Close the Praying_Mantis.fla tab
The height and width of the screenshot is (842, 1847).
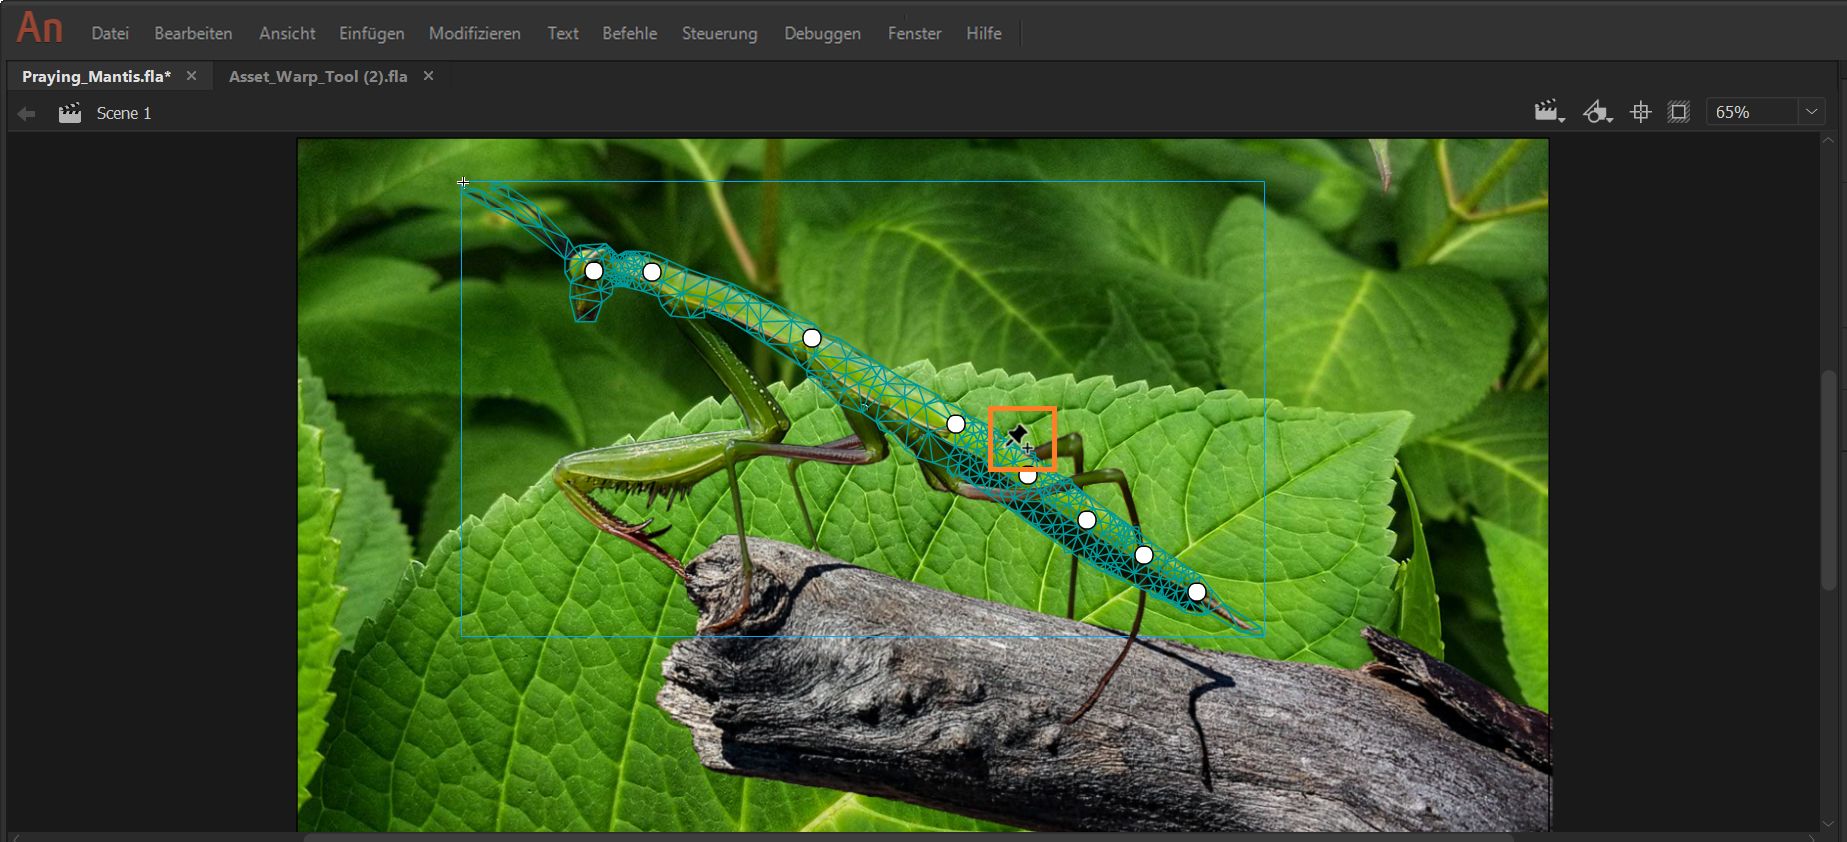191,76
